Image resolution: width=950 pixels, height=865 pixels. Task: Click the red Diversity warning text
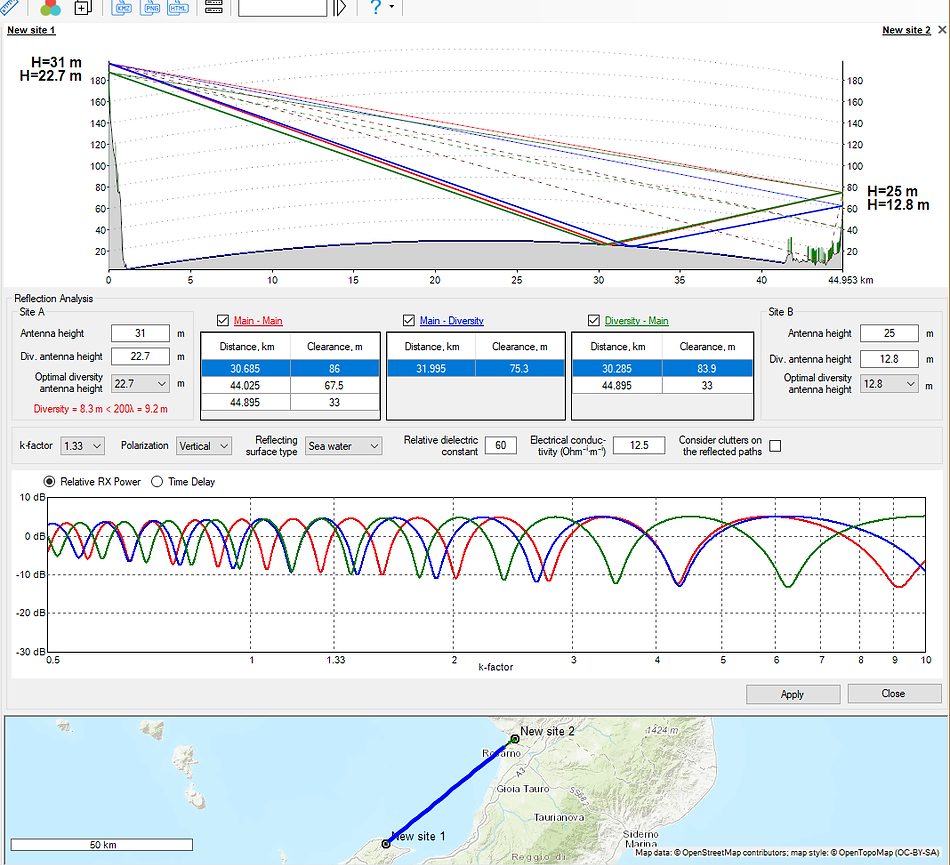101,409
